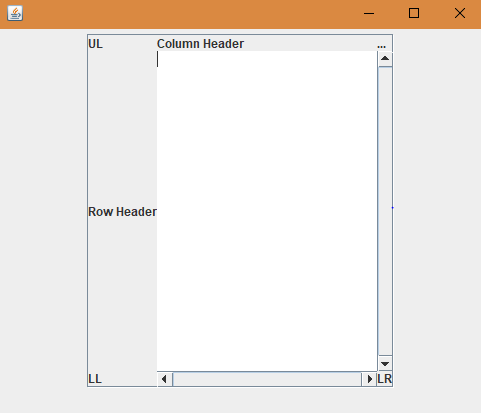Click the horizontal scrollbar right arrow
This screenshot has width=481, height=413.
pos(369,379)
